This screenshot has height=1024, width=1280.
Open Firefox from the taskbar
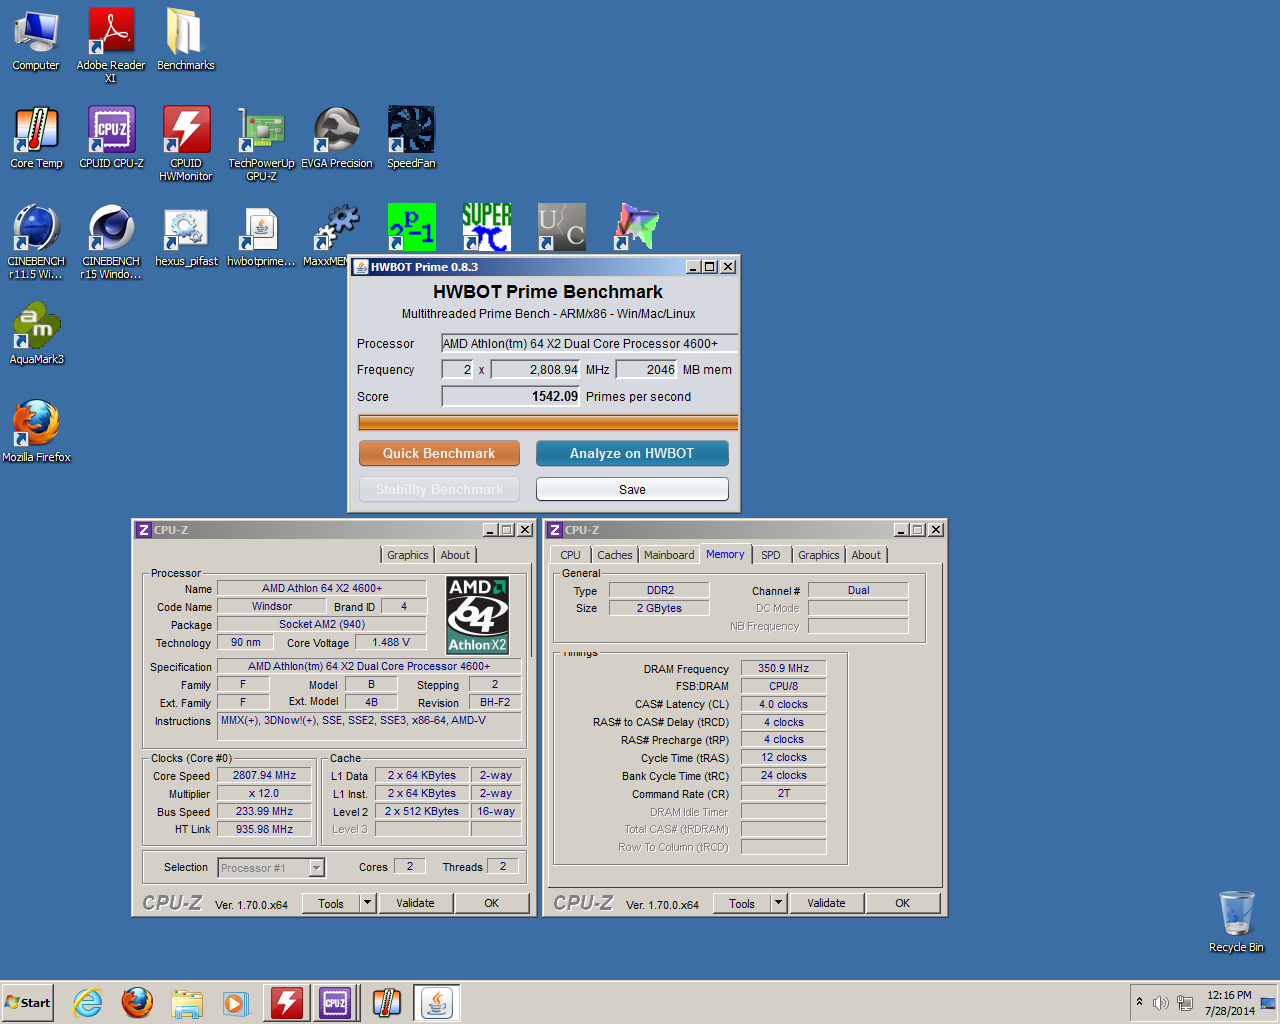(x=137, y=1003)
